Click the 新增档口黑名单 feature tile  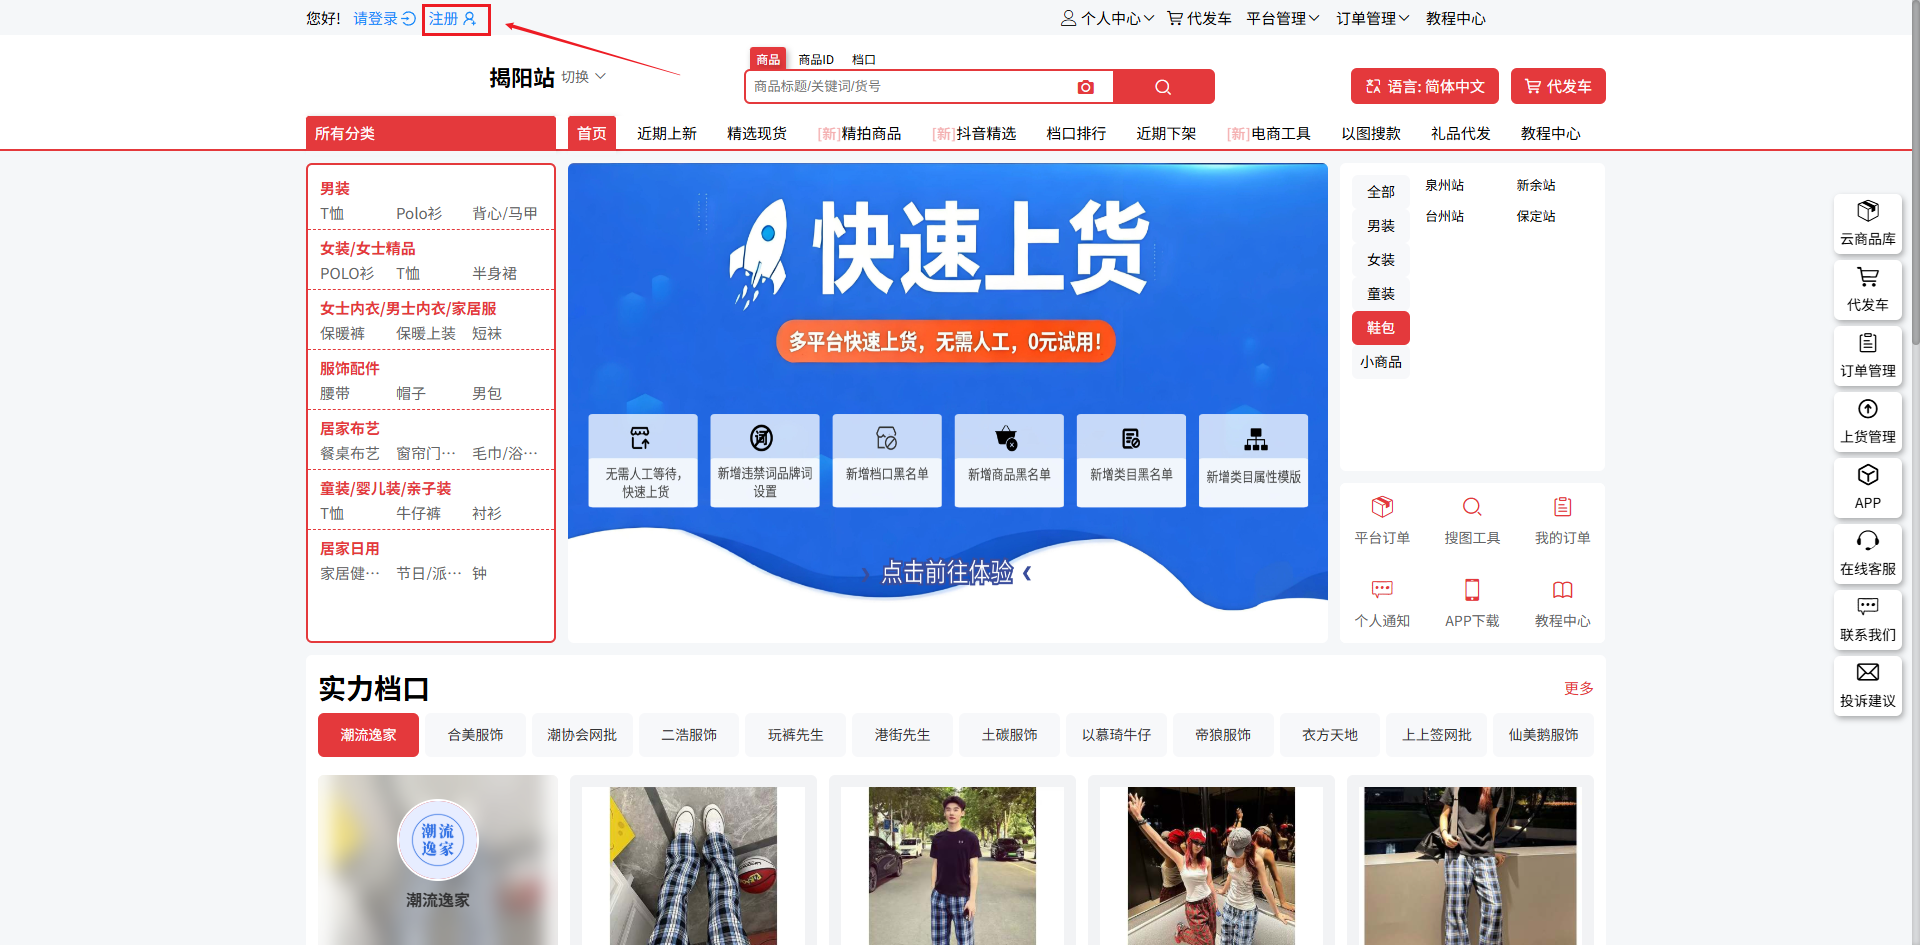(887, 460)
